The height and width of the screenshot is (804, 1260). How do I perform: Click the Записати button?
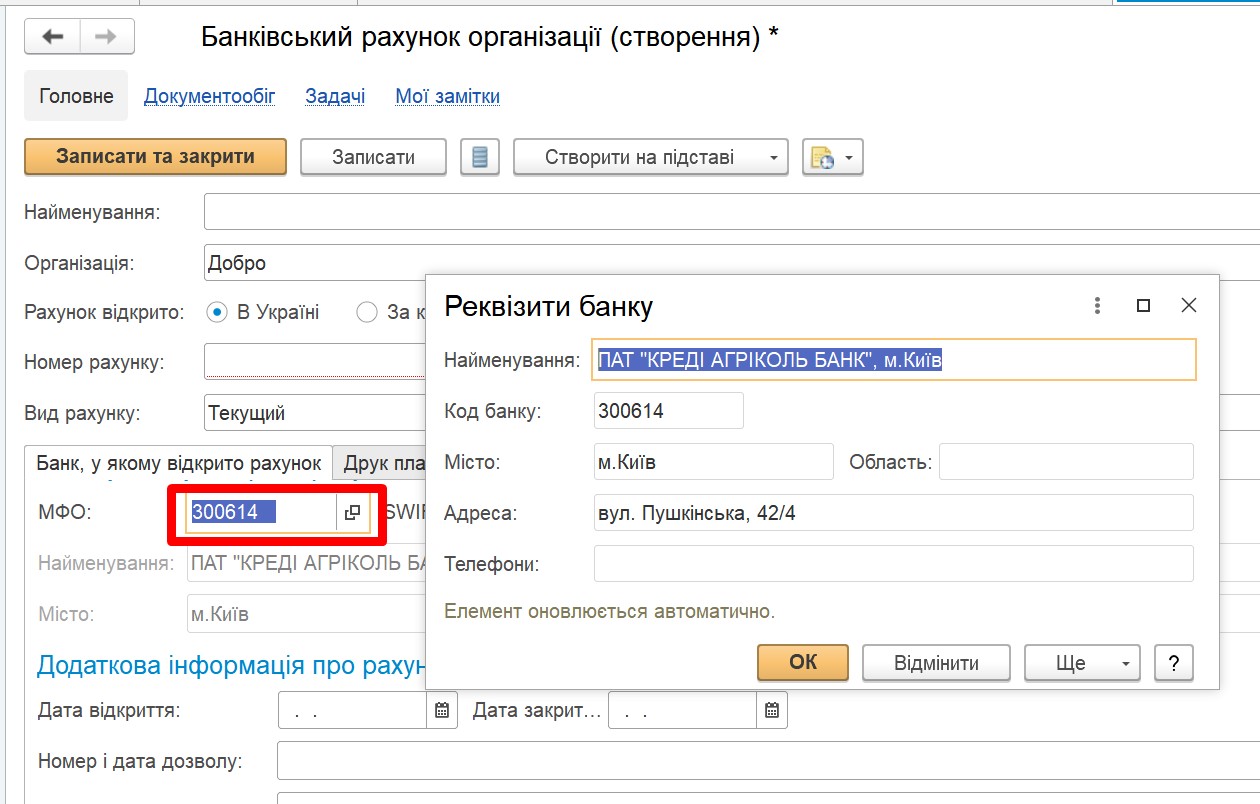click(373, 157)
